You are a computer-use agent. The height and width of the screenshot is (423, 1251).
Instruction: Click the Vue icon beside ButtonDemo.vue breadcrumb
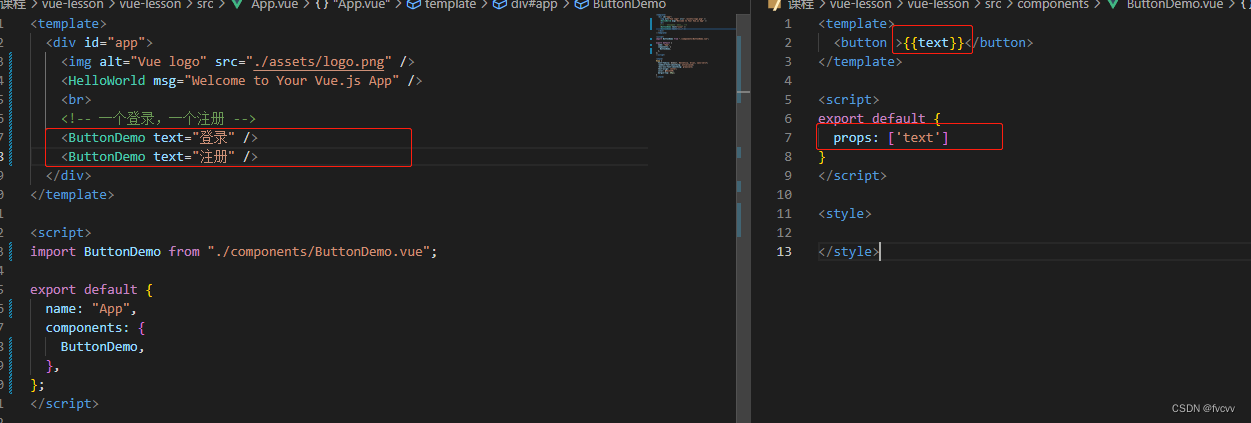pos(1112,4)
